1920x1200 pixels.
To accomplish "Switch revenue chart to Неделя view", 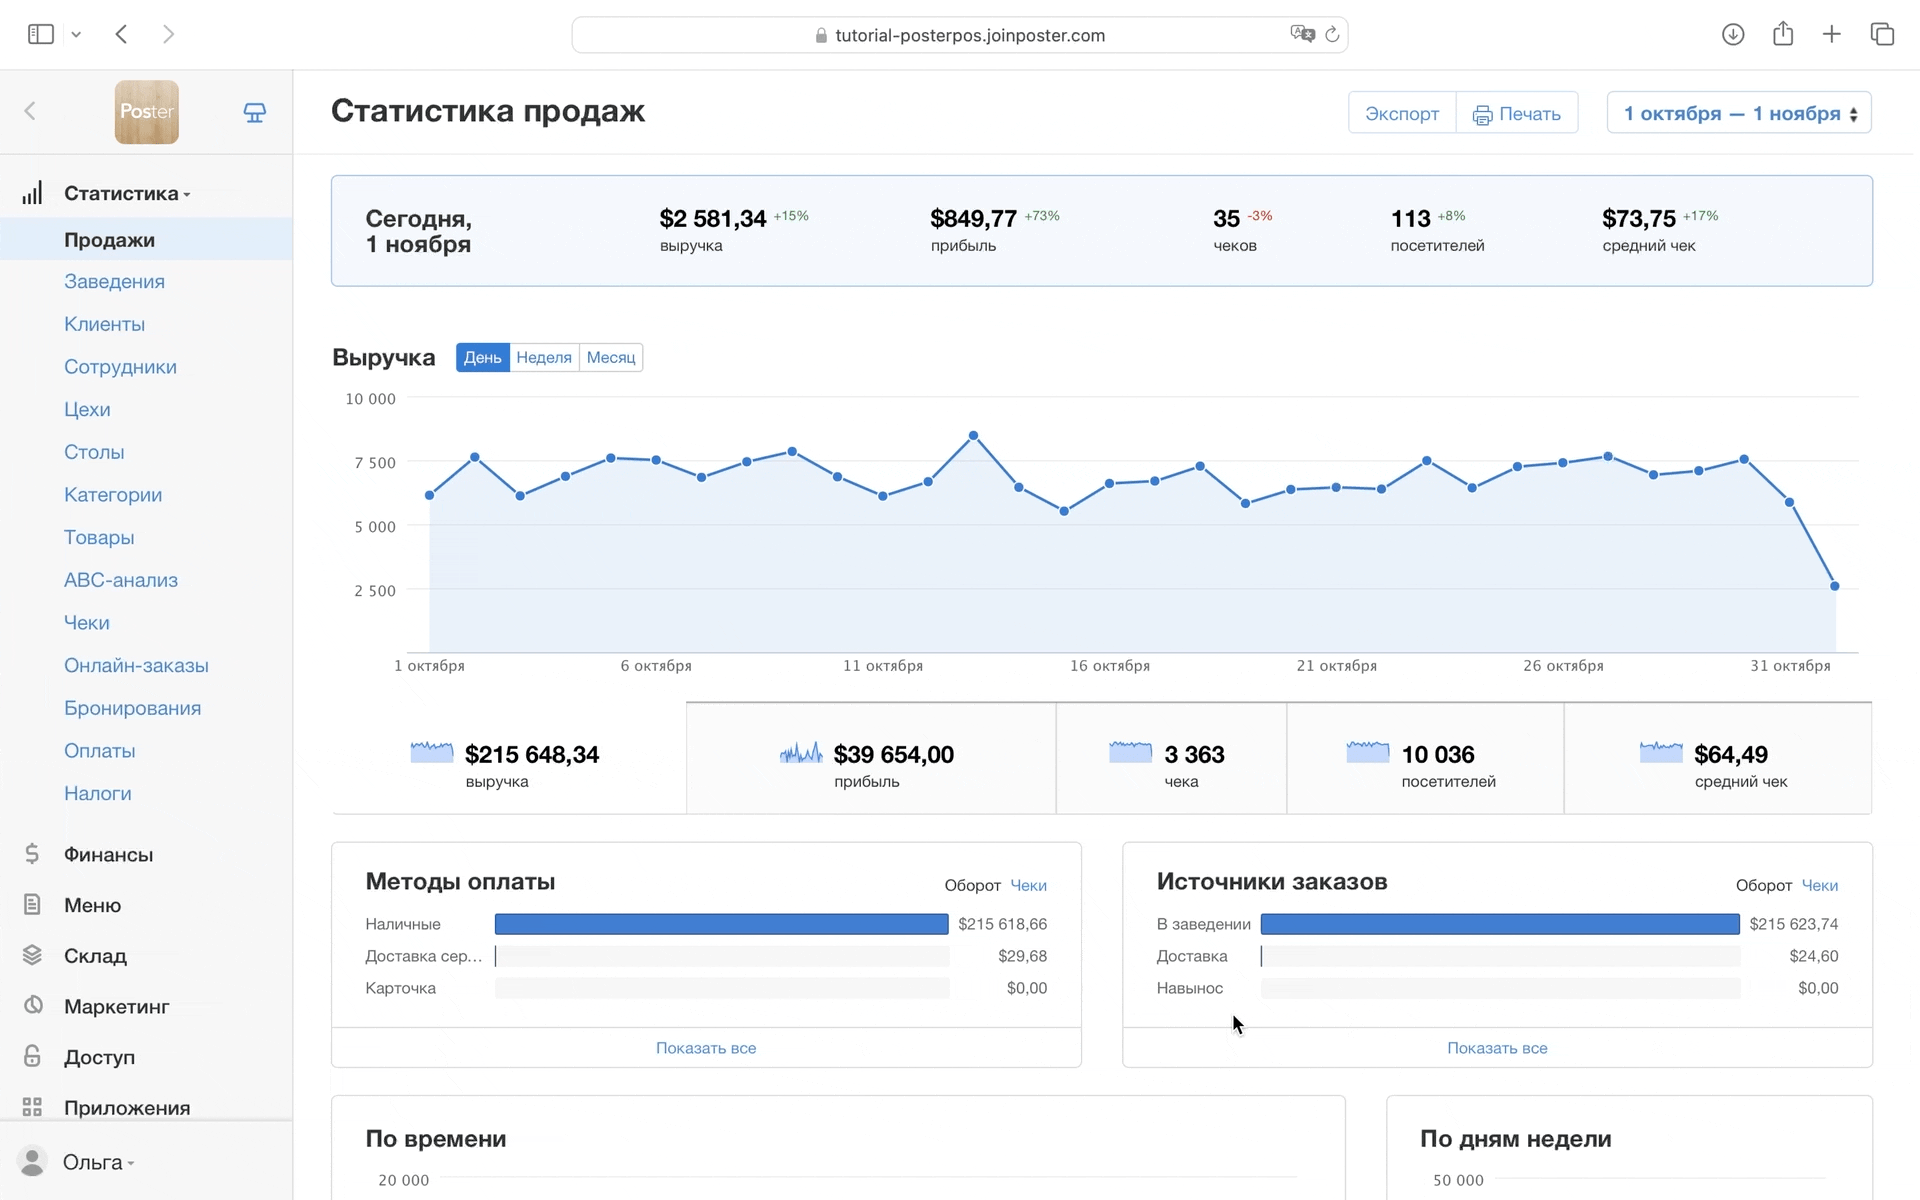I will [x=544, y=357].
